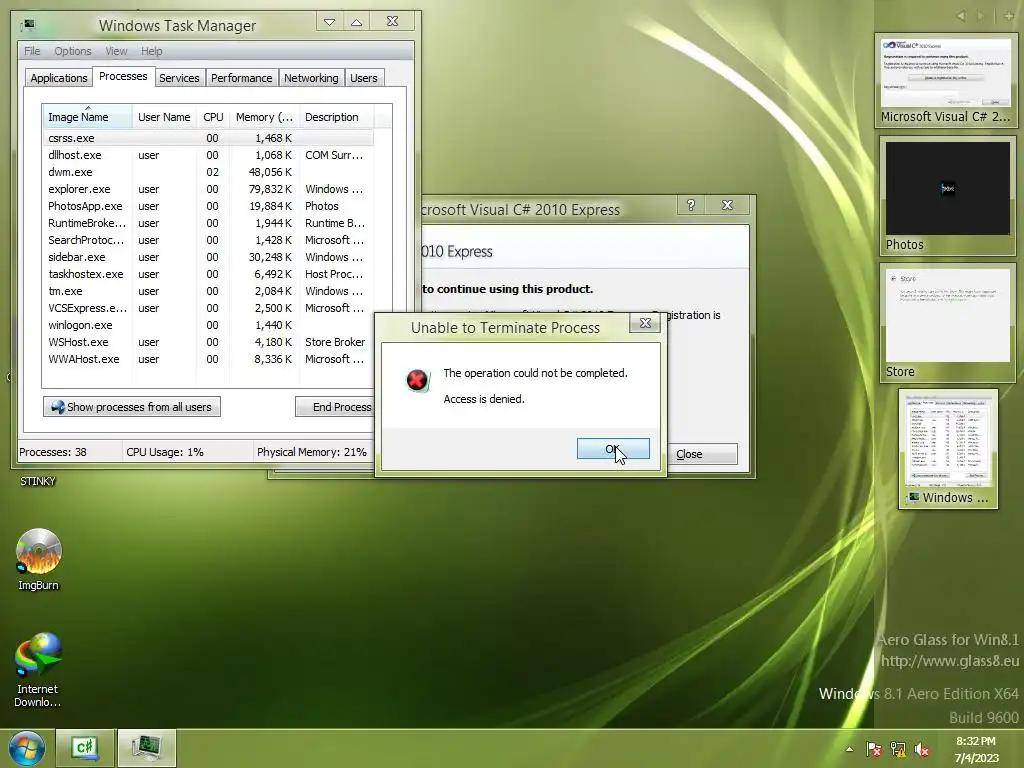
Task: Sort by Description column header
Action: coord(336,117)
